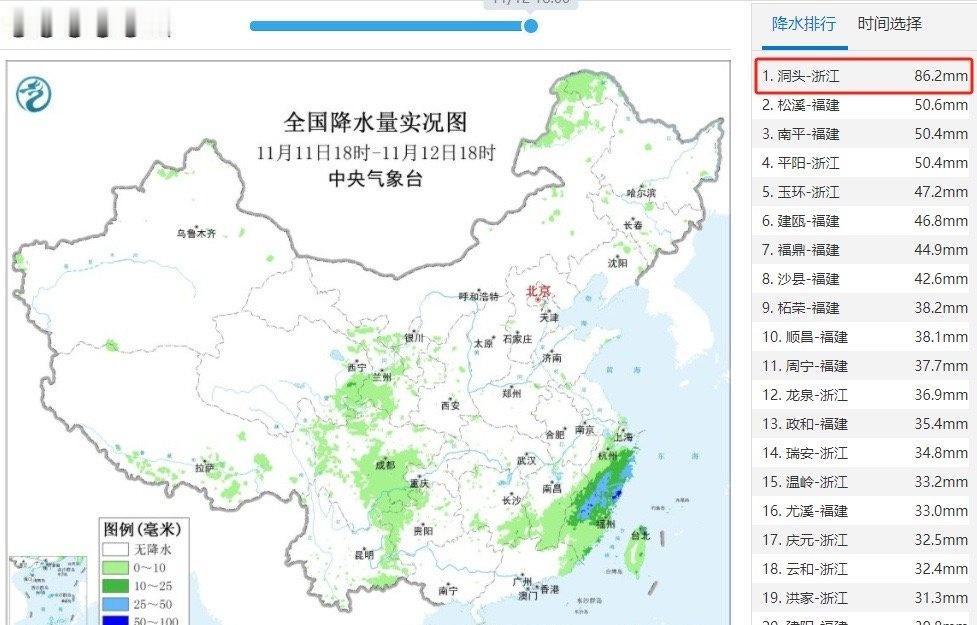The image size is (977, 625).
Task: Select the 洪家-浙江 entry showing 31.3mm
Action: (x=862, y=598)
